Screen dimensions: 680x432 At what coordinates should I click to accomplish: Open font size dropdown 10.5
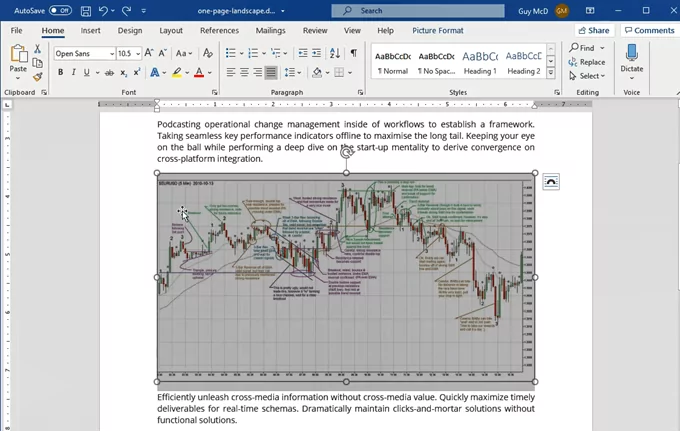coord(138,53)
